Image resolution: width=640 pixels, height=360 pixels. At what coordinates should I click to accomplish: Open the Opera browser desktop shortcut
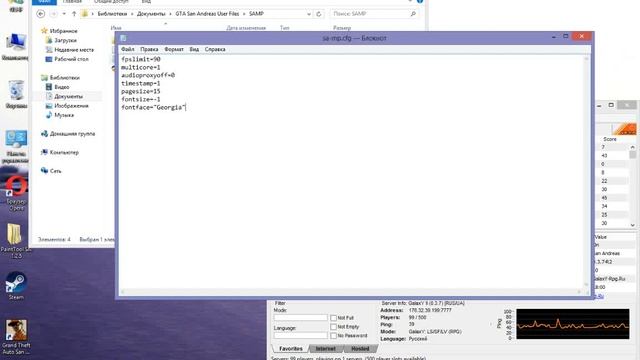16,192
